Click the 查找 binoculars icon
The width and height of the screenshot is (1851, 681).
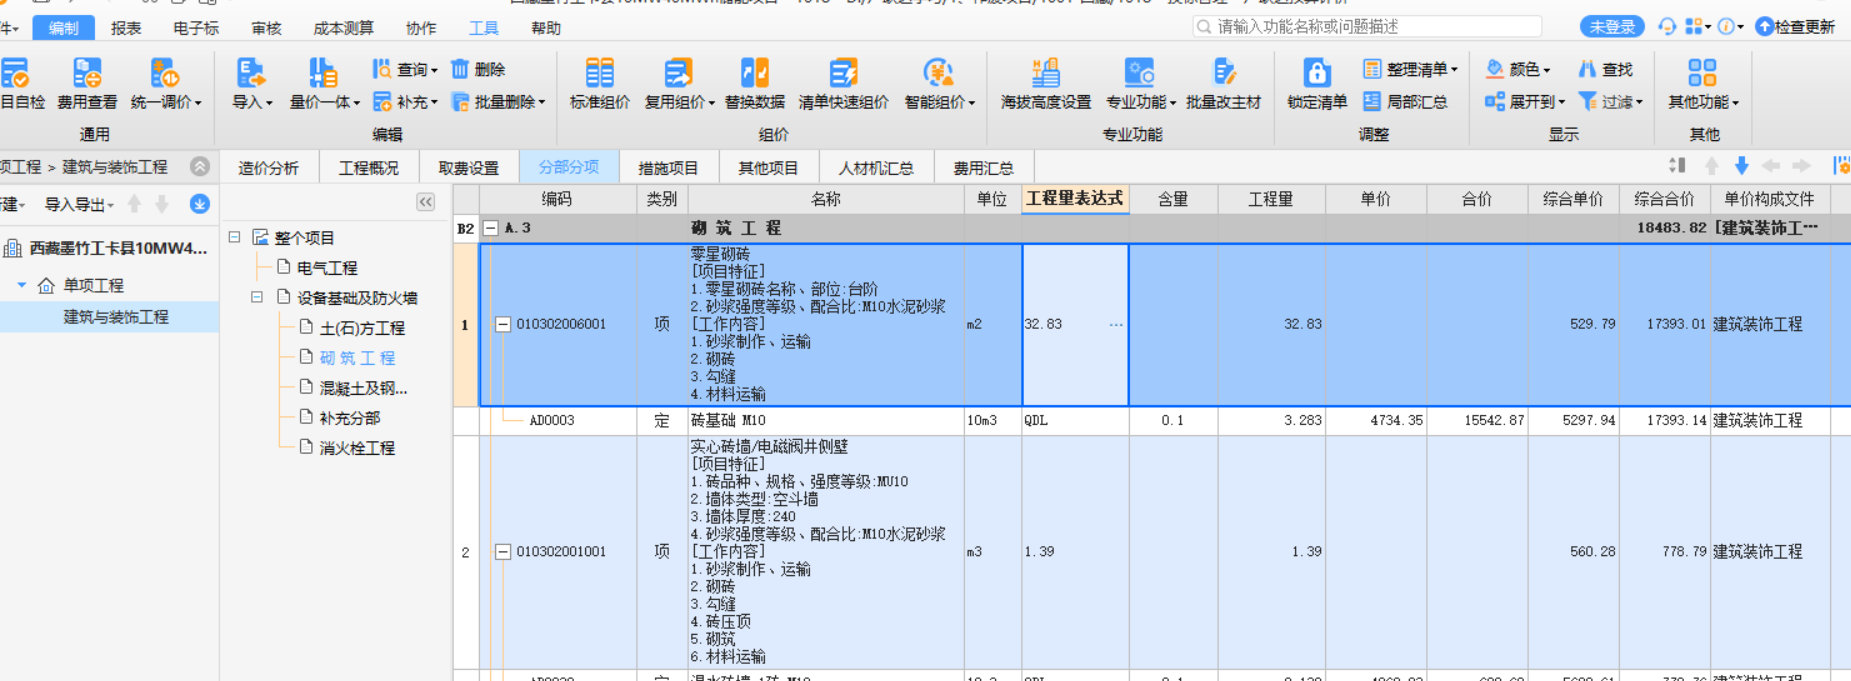point(1587,69)
